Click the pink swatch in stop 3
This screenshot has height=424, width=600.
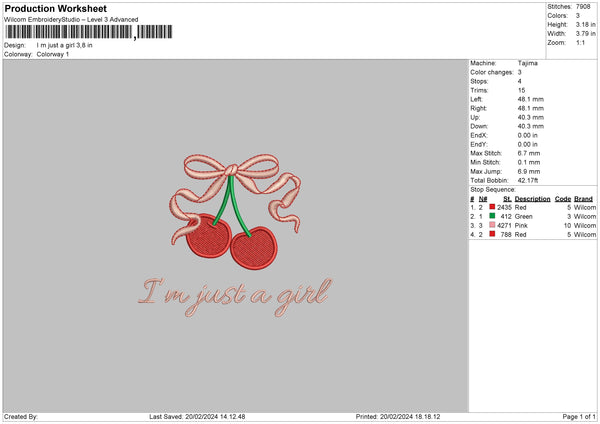pos(492,225)
